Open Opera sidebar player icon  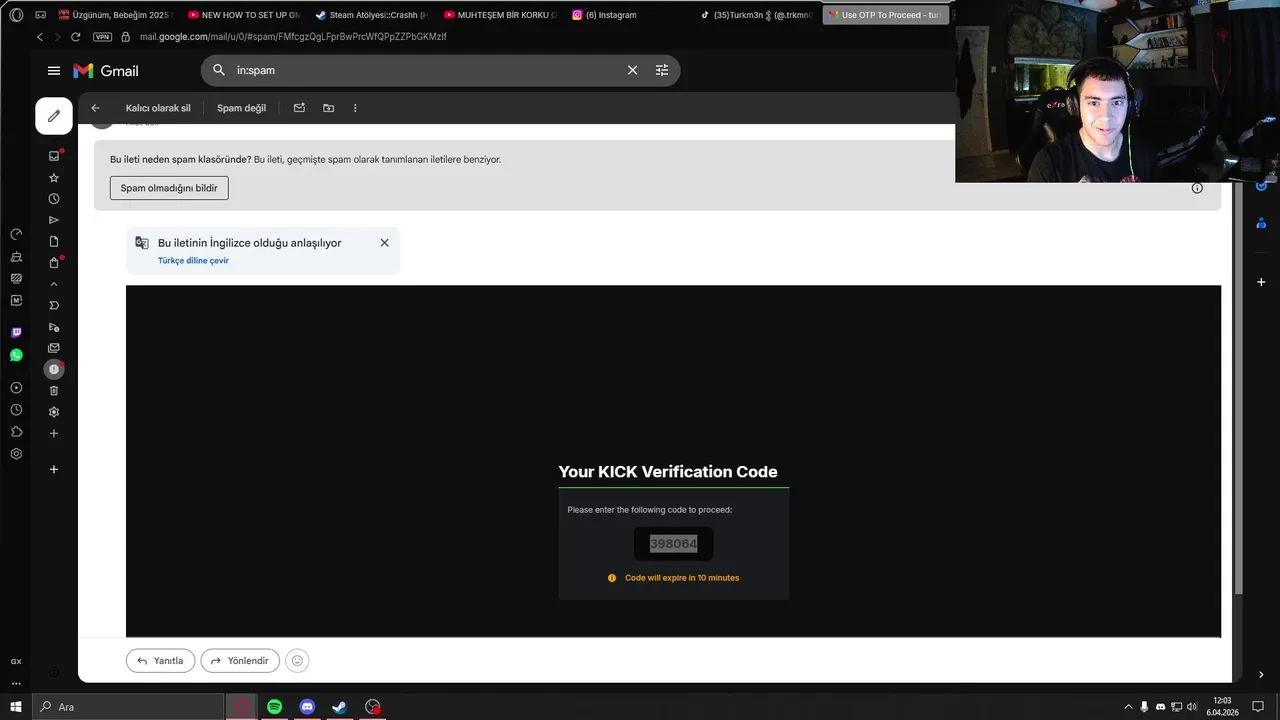16,388
